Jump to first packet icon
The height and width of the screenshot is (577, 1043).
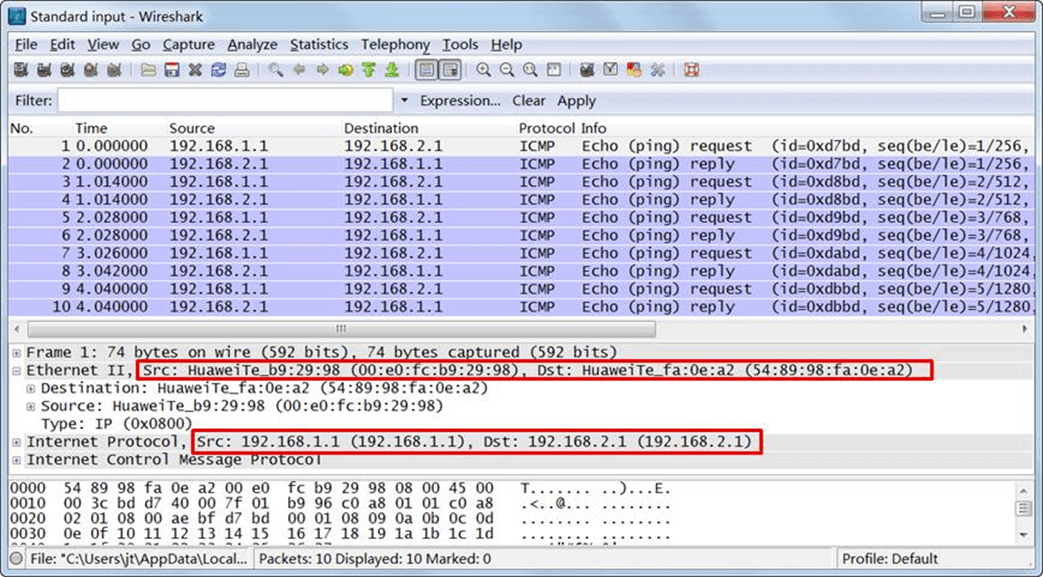tap(369, 70)
